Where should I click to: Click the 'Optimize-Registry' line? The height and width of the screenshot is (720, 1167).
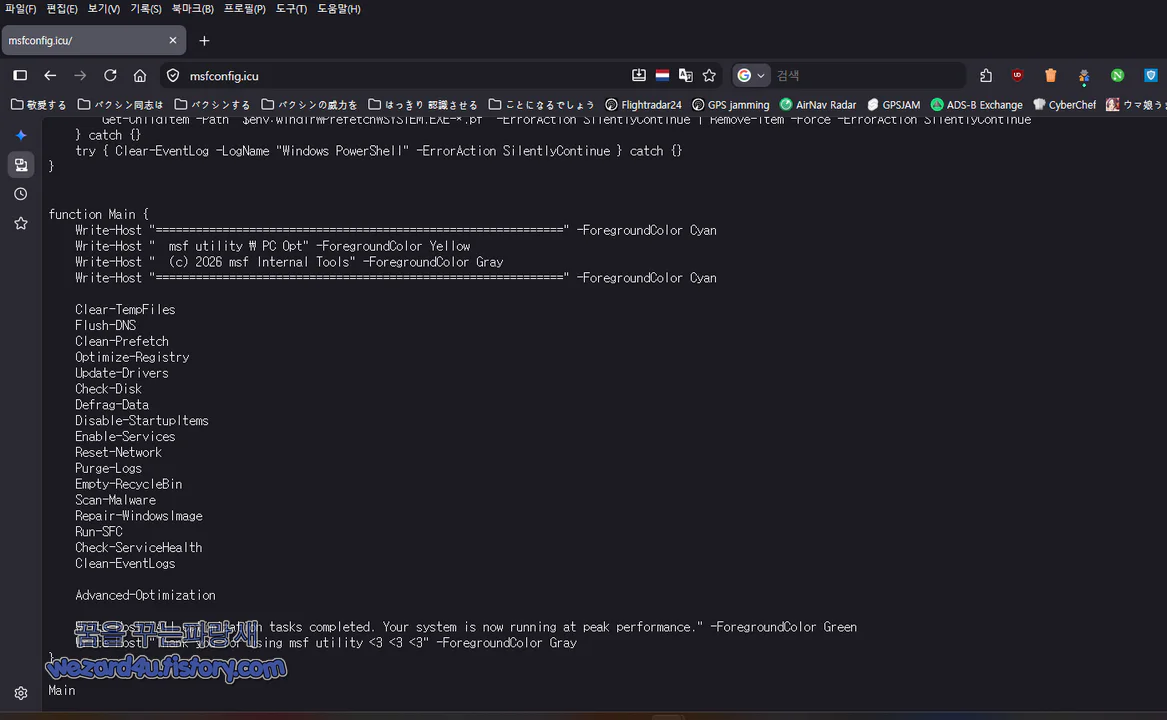pyautogui.click(x=132, y=357)
